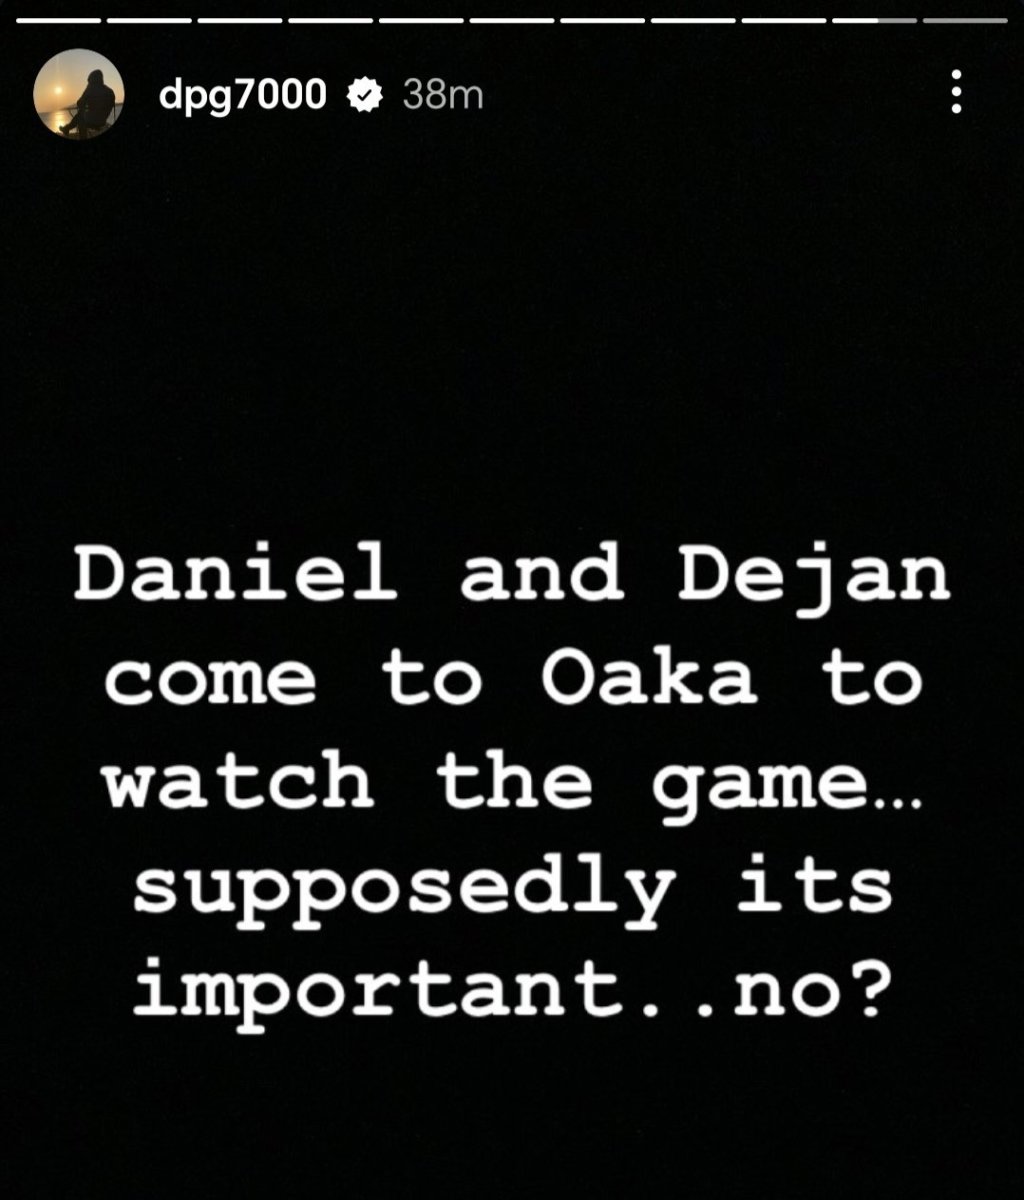
Task: Click the 38m story timestamp
Action: pos(441,95)
